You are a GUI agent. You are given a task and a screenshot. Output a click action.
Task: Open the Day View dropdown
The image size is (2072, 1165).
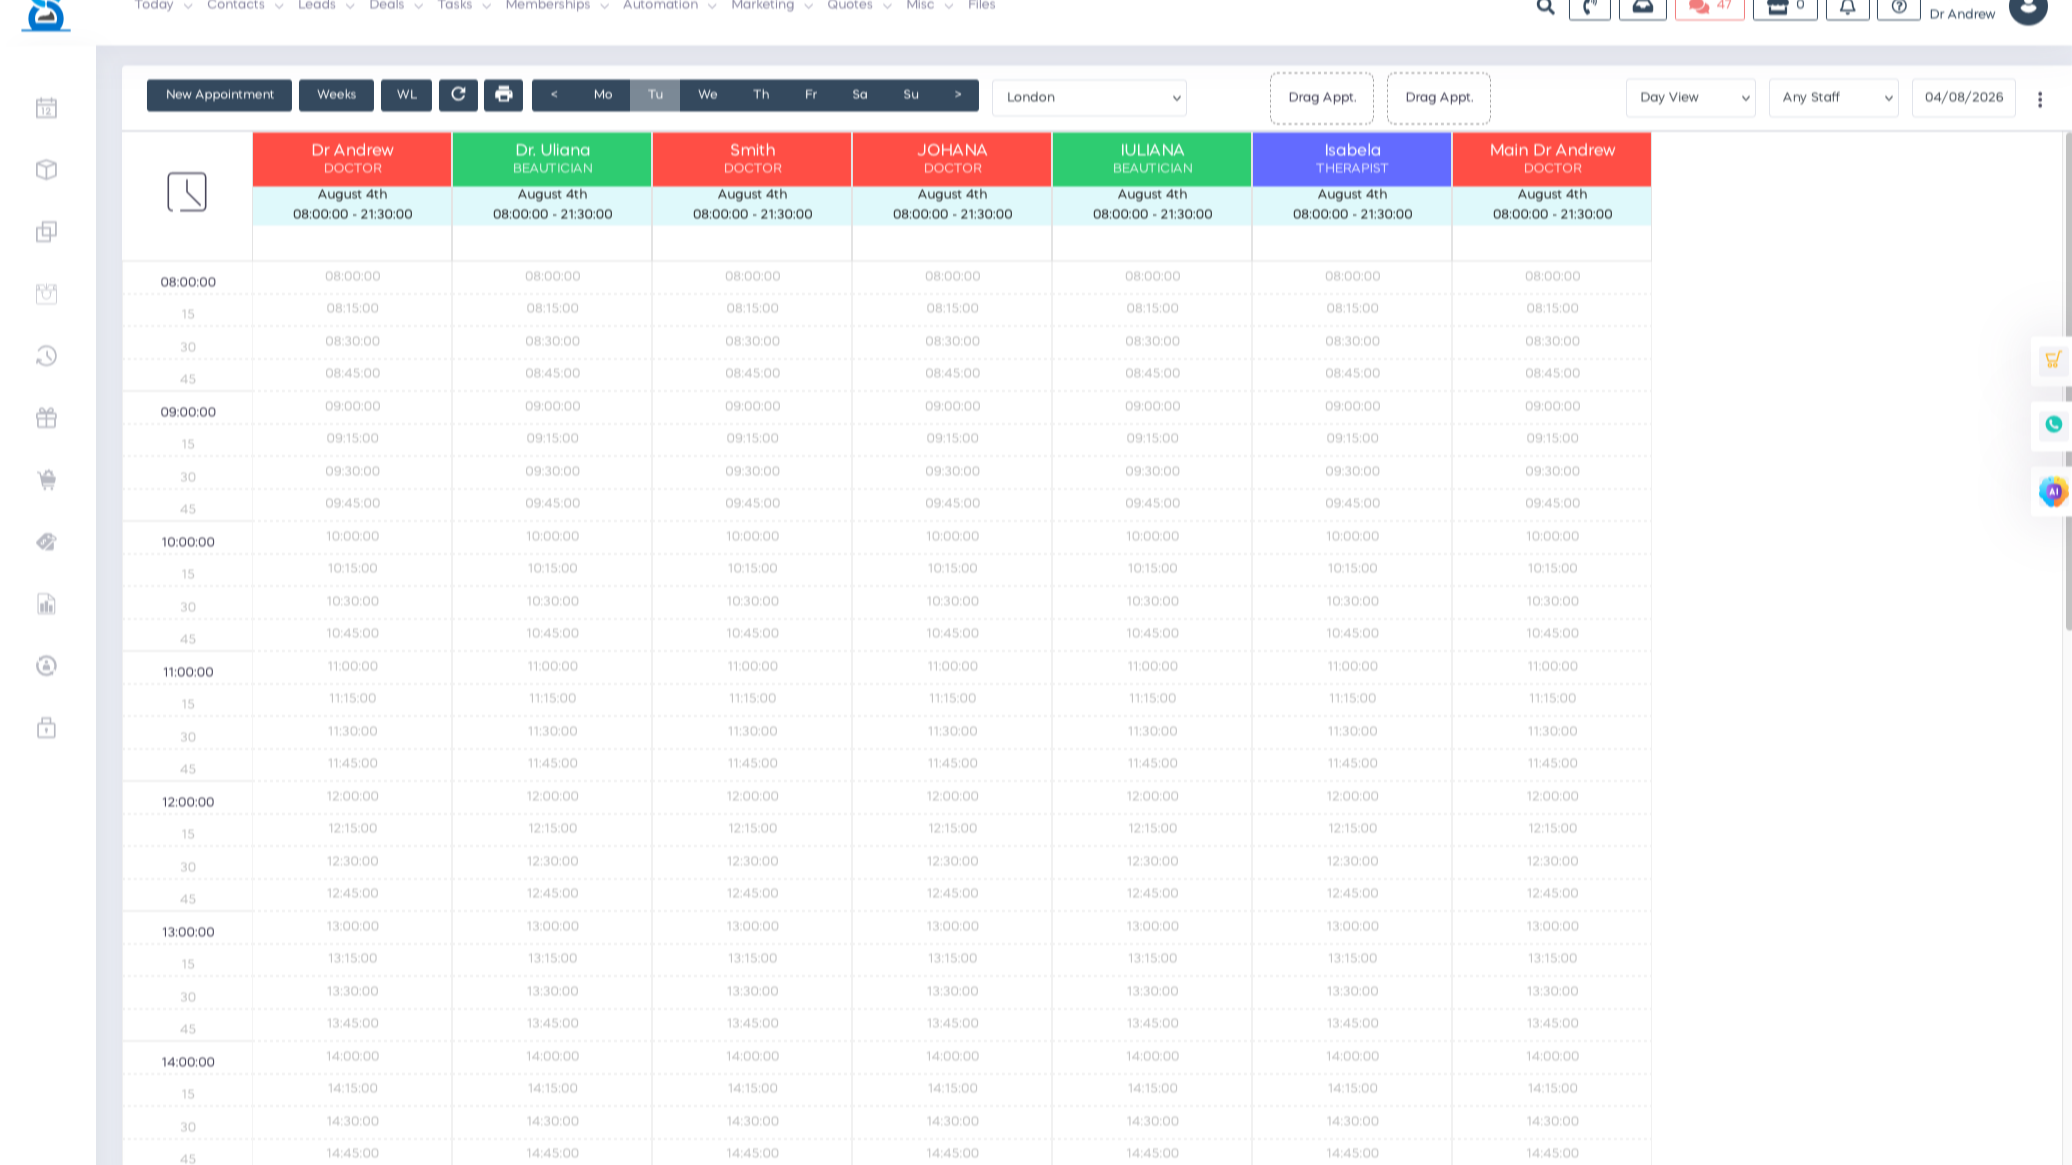[1691, 98]
